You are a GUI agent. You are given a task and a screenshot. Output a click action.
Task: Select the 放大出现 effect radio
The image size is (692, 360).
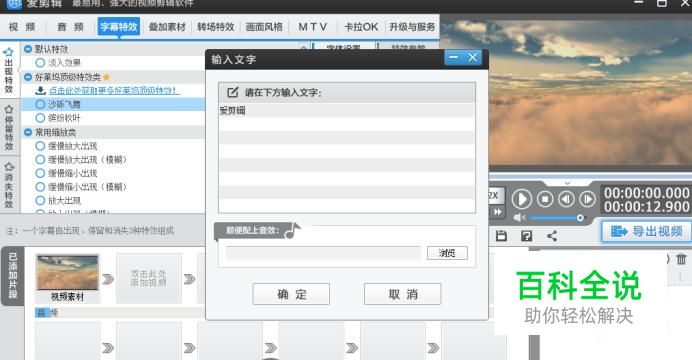click(x=40, y=200)
